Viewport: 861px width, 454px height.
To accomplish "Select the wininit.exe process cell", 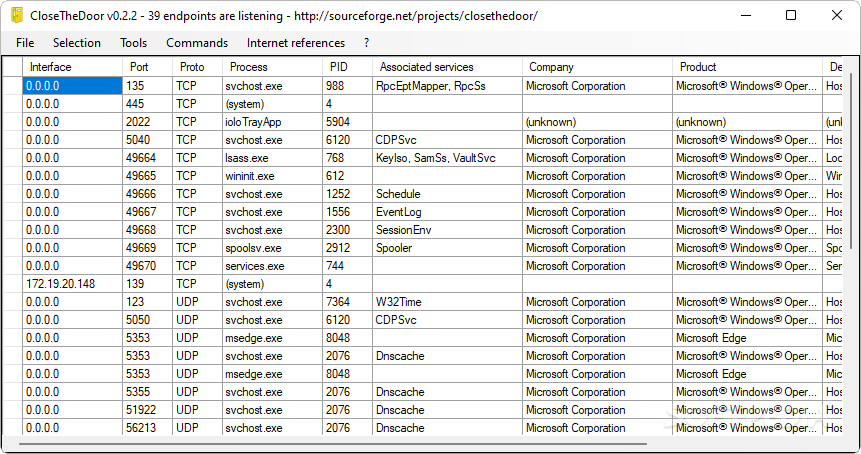I will click(272, 176).
